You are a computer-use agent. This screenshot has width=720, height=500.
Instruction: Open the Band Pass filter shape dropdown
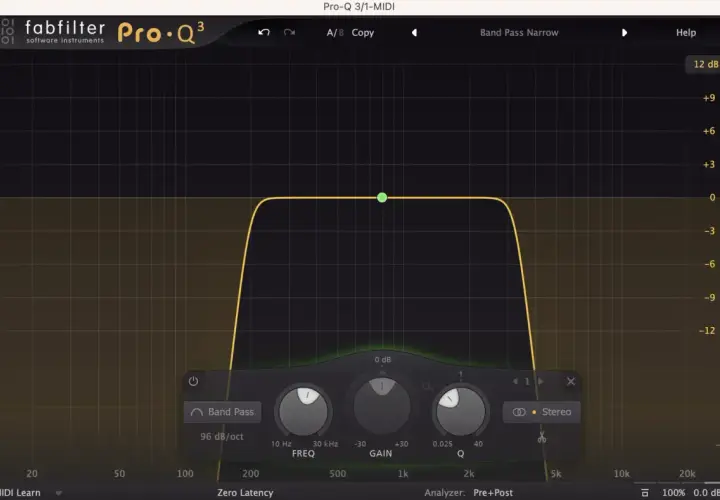click(x=223, y=412)
